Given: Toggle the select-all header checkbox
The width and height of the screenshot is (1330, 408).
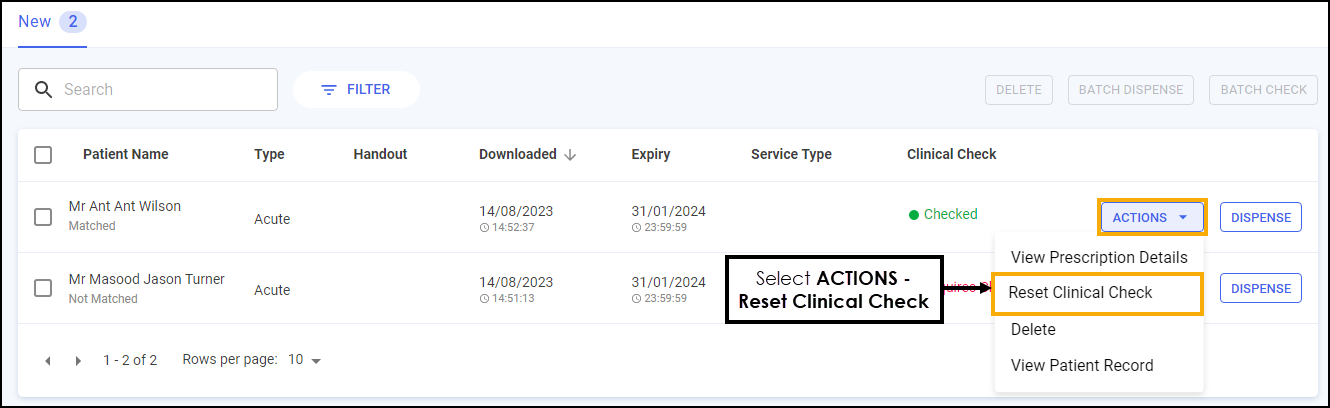Looking at the screenshot, I should point(43,155).
